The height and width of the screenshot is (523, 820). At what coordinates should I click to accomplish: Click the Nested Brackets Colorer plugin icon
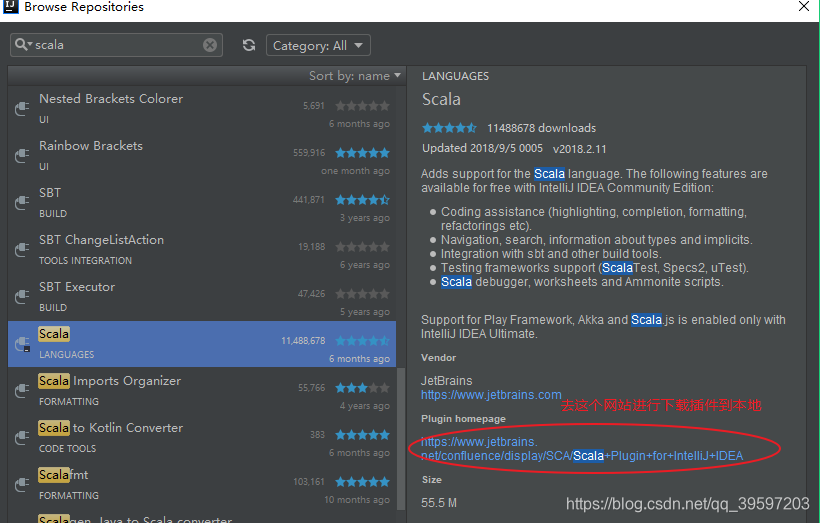pyautogui.click(x=22, y=108)
